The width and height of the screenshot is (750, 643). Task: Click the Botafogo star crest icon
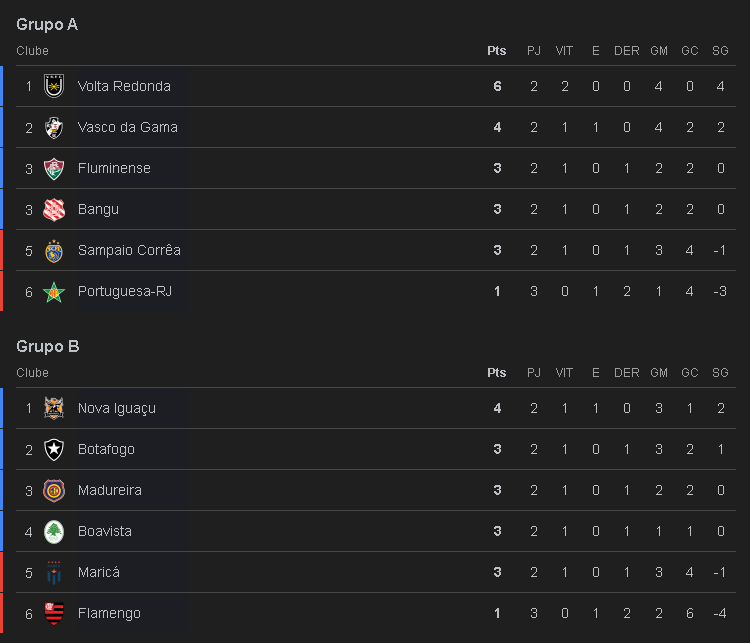(54, 449)
